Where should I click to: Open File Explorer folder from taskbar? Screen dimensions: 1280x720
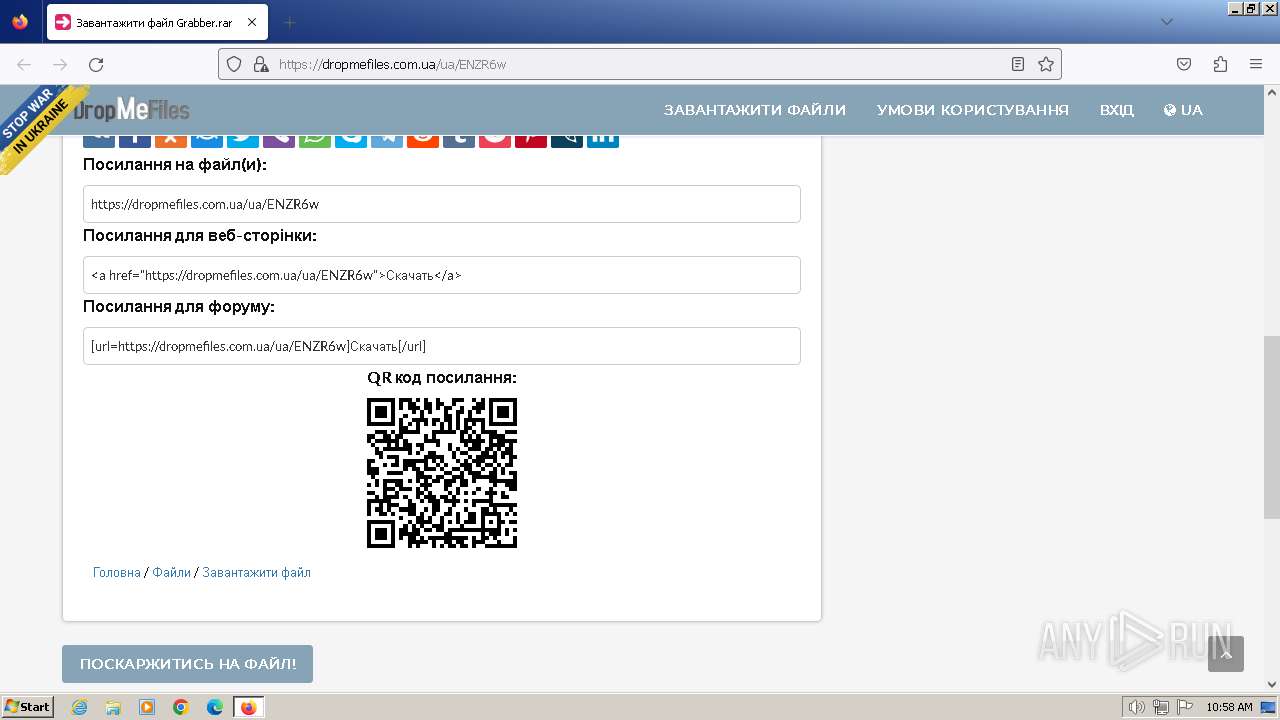(x=113, y=707)
